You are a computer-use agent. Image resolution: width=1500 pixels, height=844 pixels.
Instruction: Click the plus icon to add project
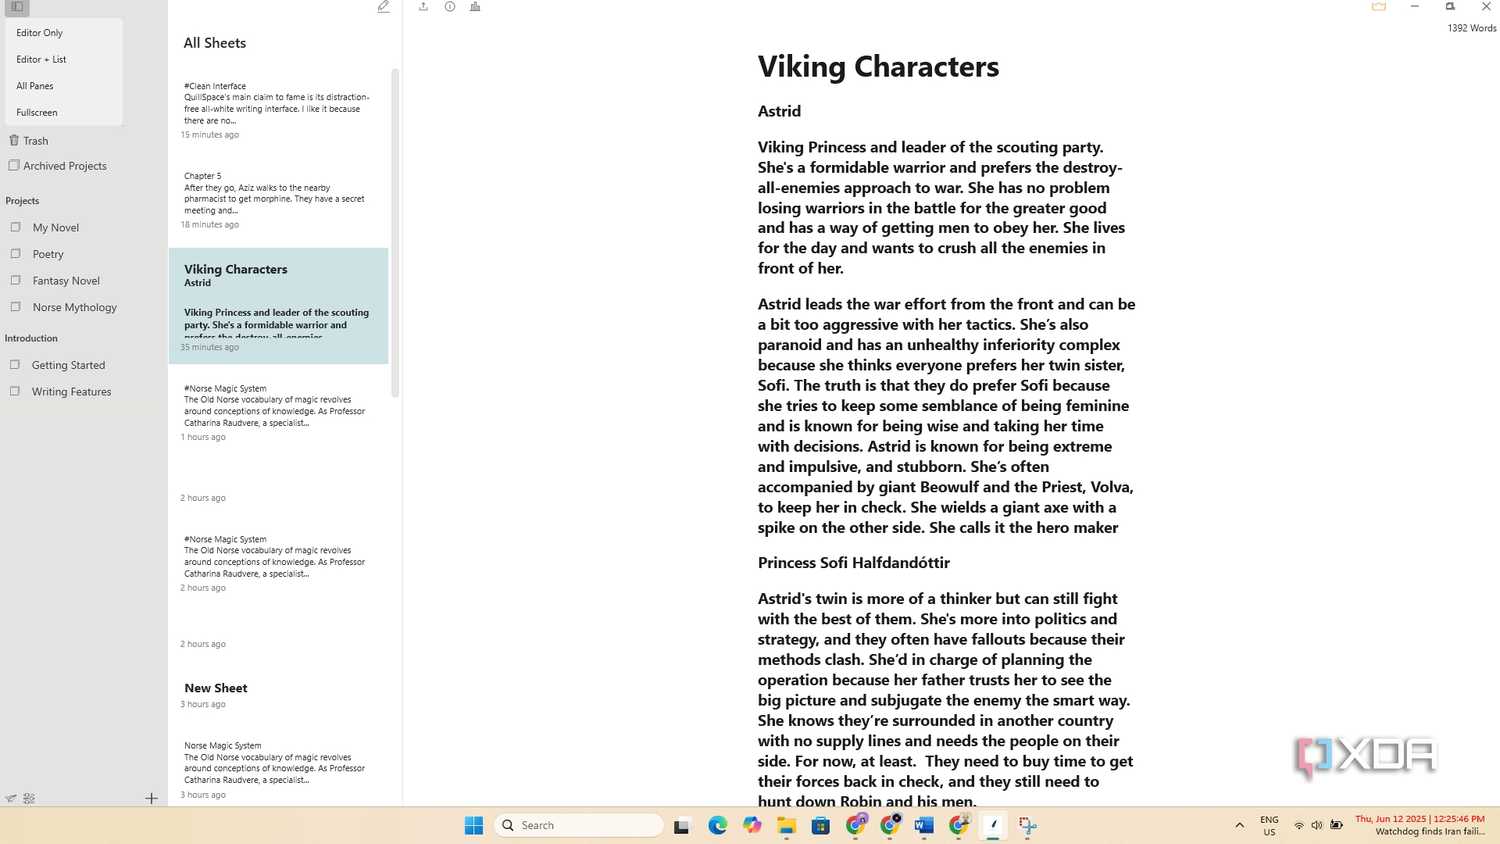(x=151, y=798)
